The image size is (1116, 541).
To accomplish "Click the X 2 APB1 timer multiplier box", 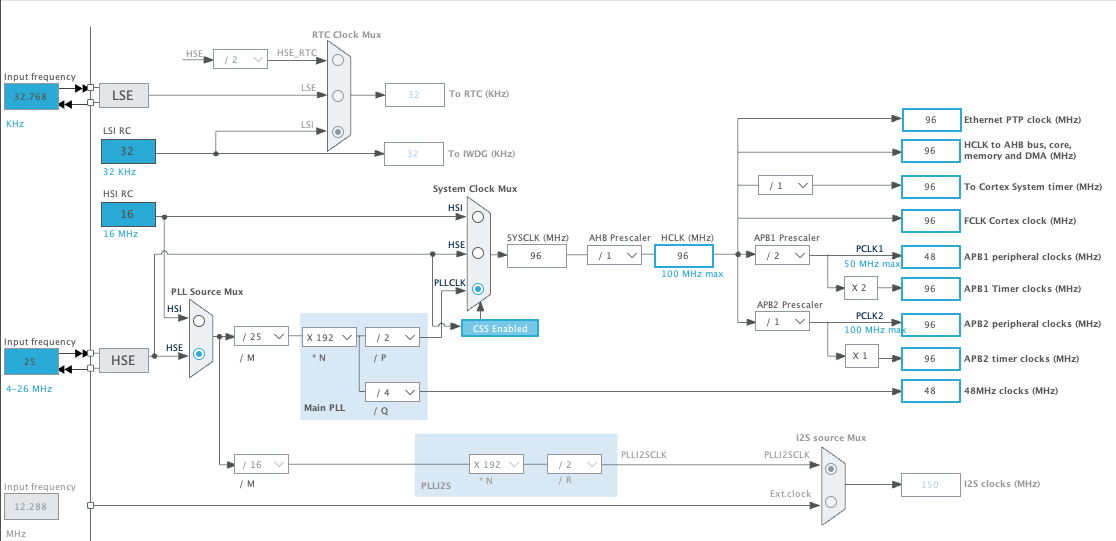I will [x=862, y=288].
